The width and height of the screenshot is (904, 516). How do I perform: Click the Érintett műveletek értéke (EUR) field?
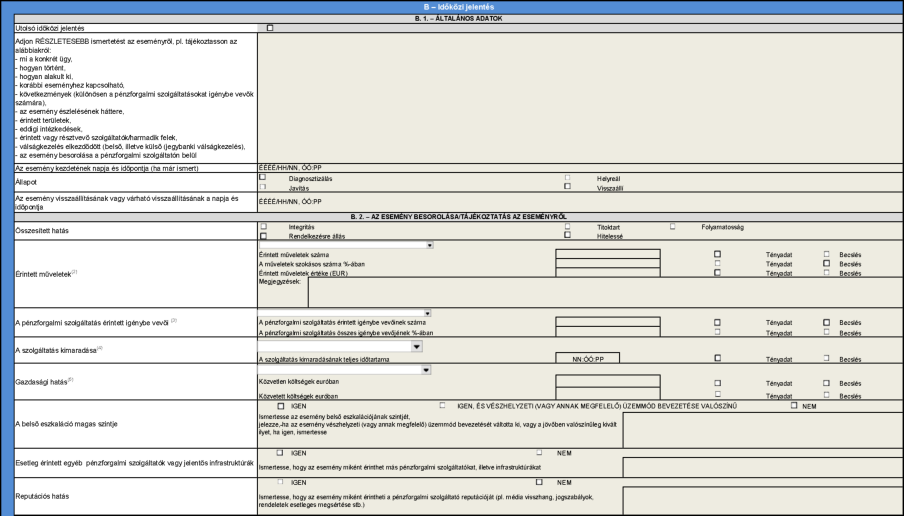[608, 273]
